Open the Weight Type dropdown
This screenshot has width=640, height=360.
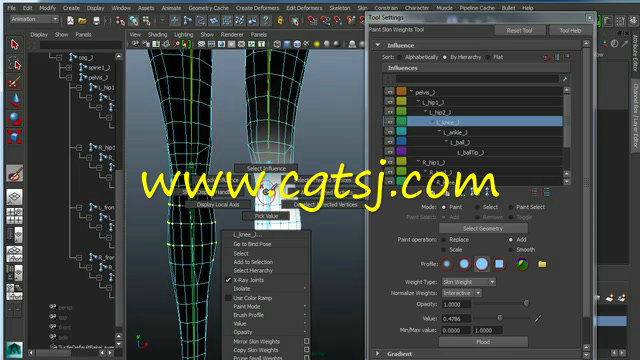[469, 282]
